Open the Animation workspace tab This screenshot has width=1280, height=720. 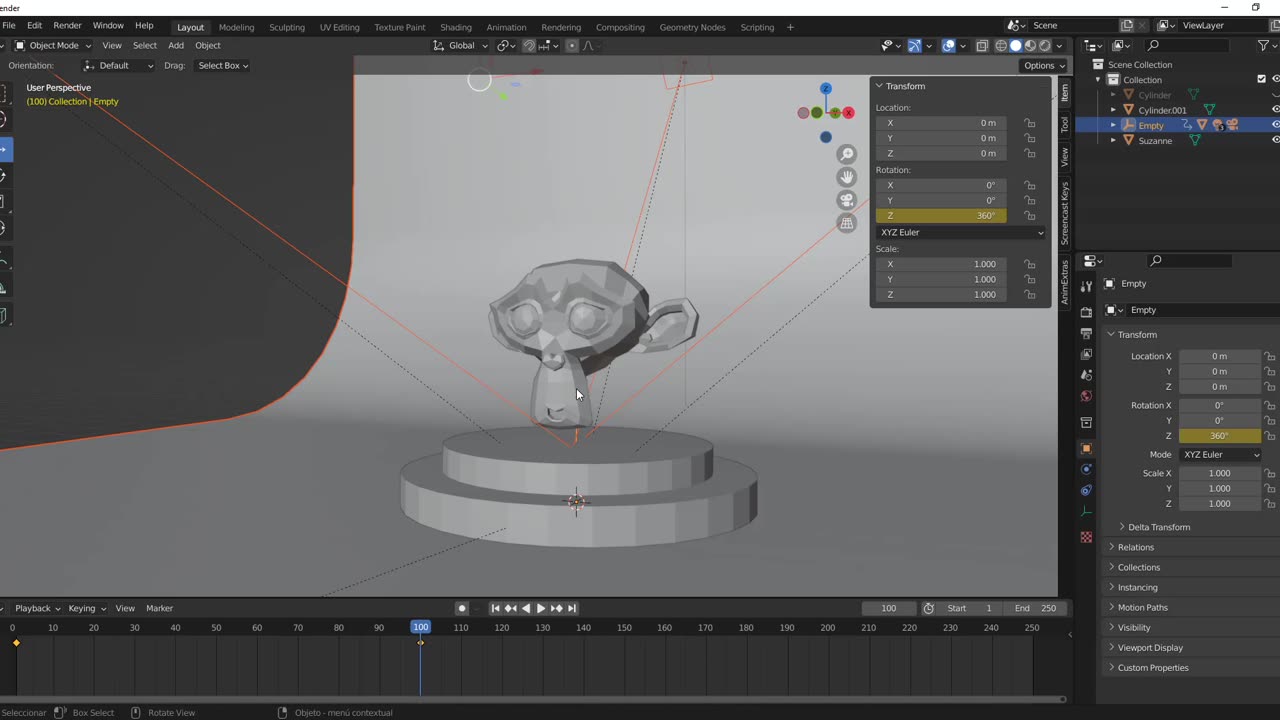(506, 27)
